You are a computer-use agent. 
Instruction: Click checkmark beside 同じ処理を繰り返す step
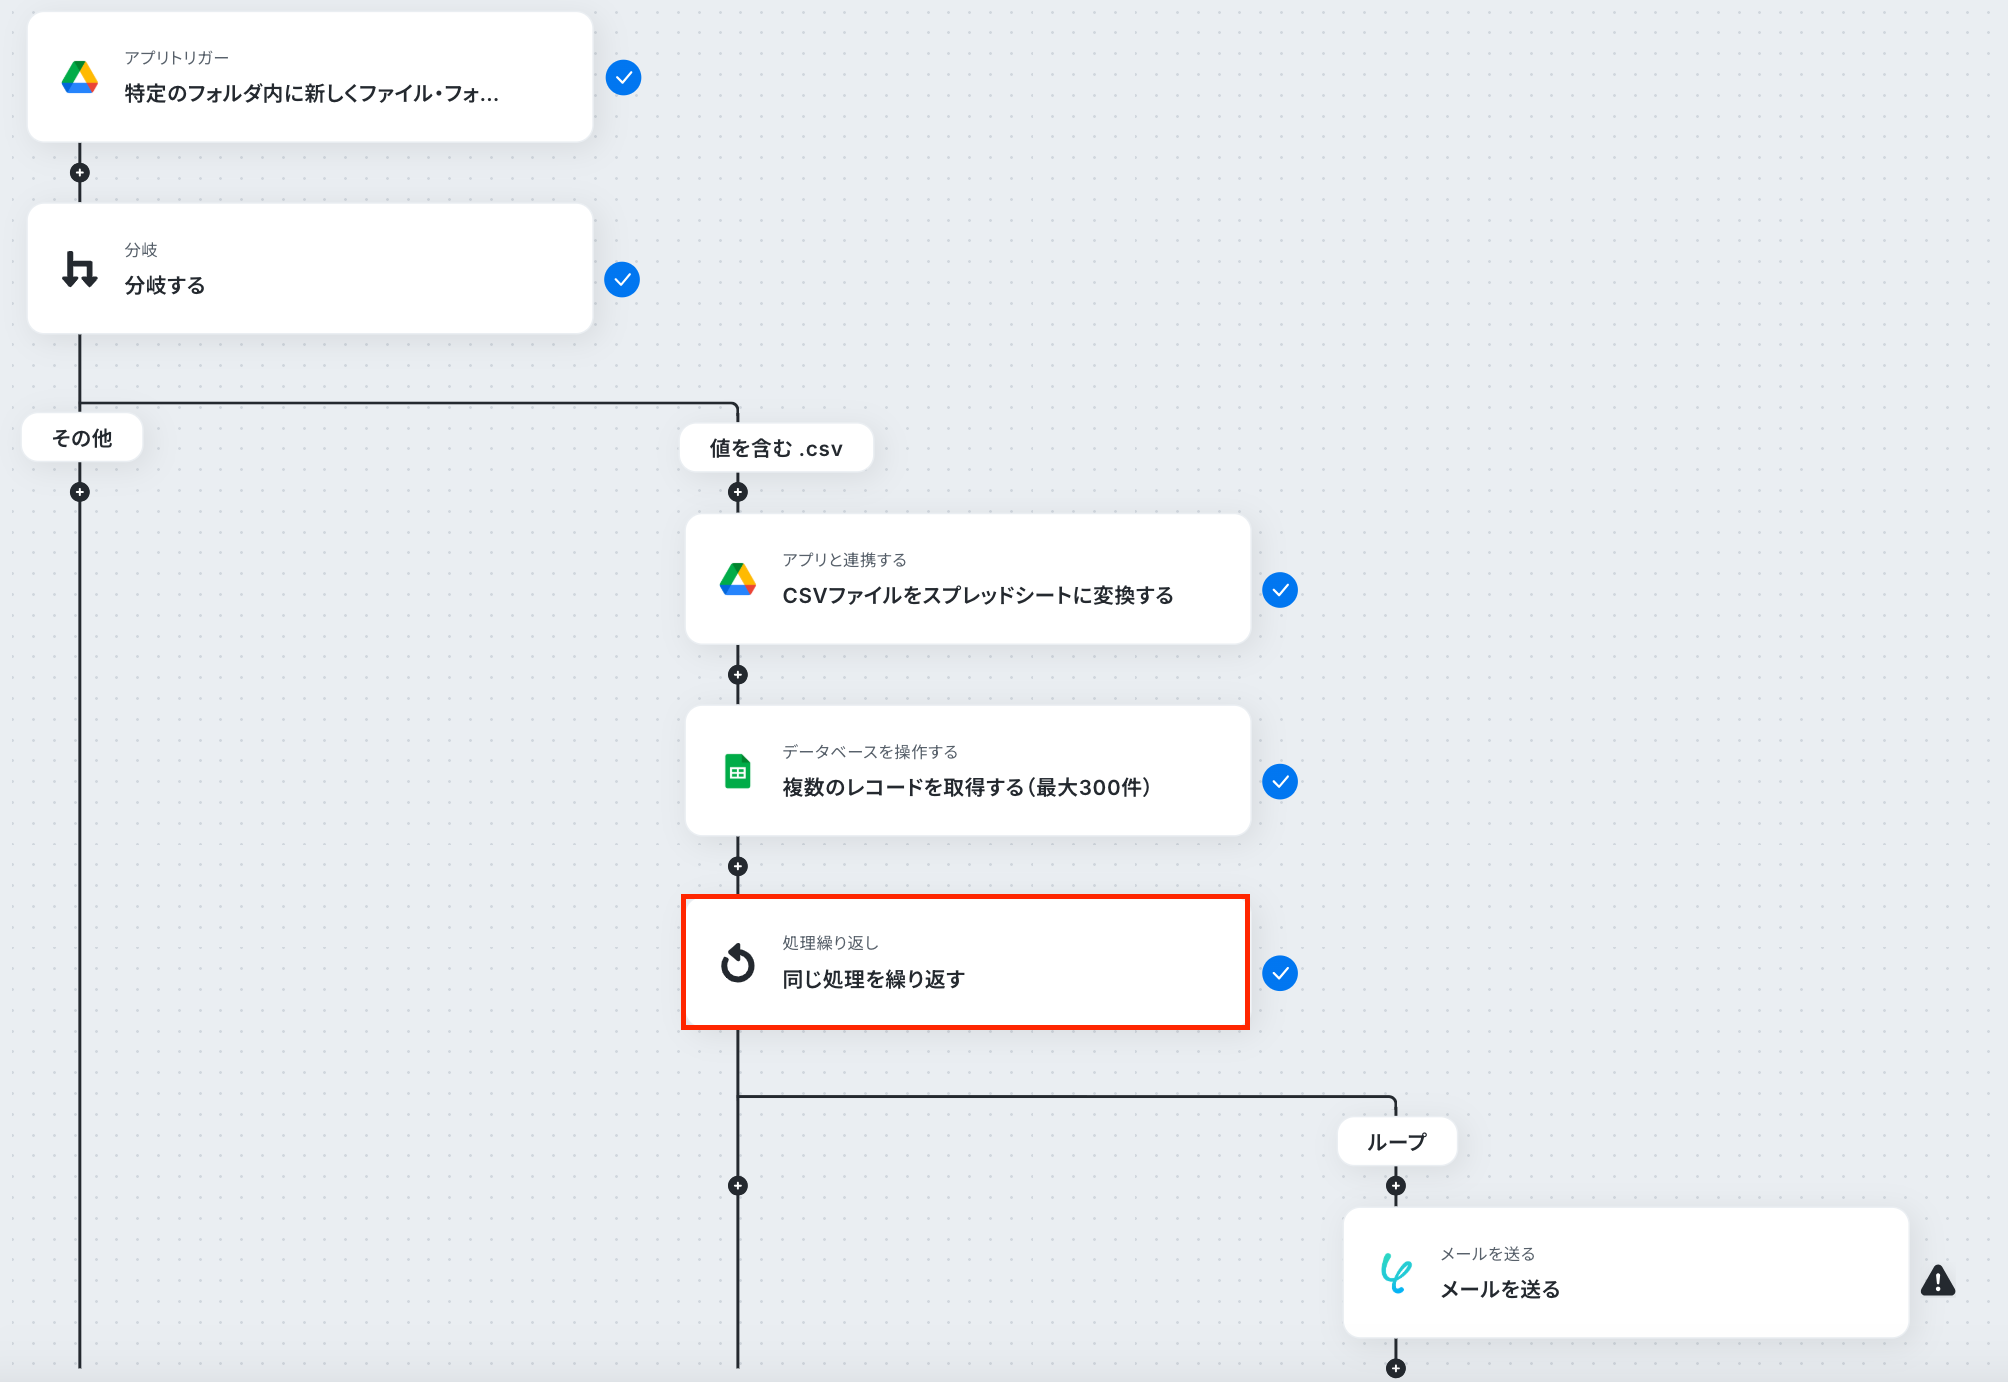[1280, 973]
